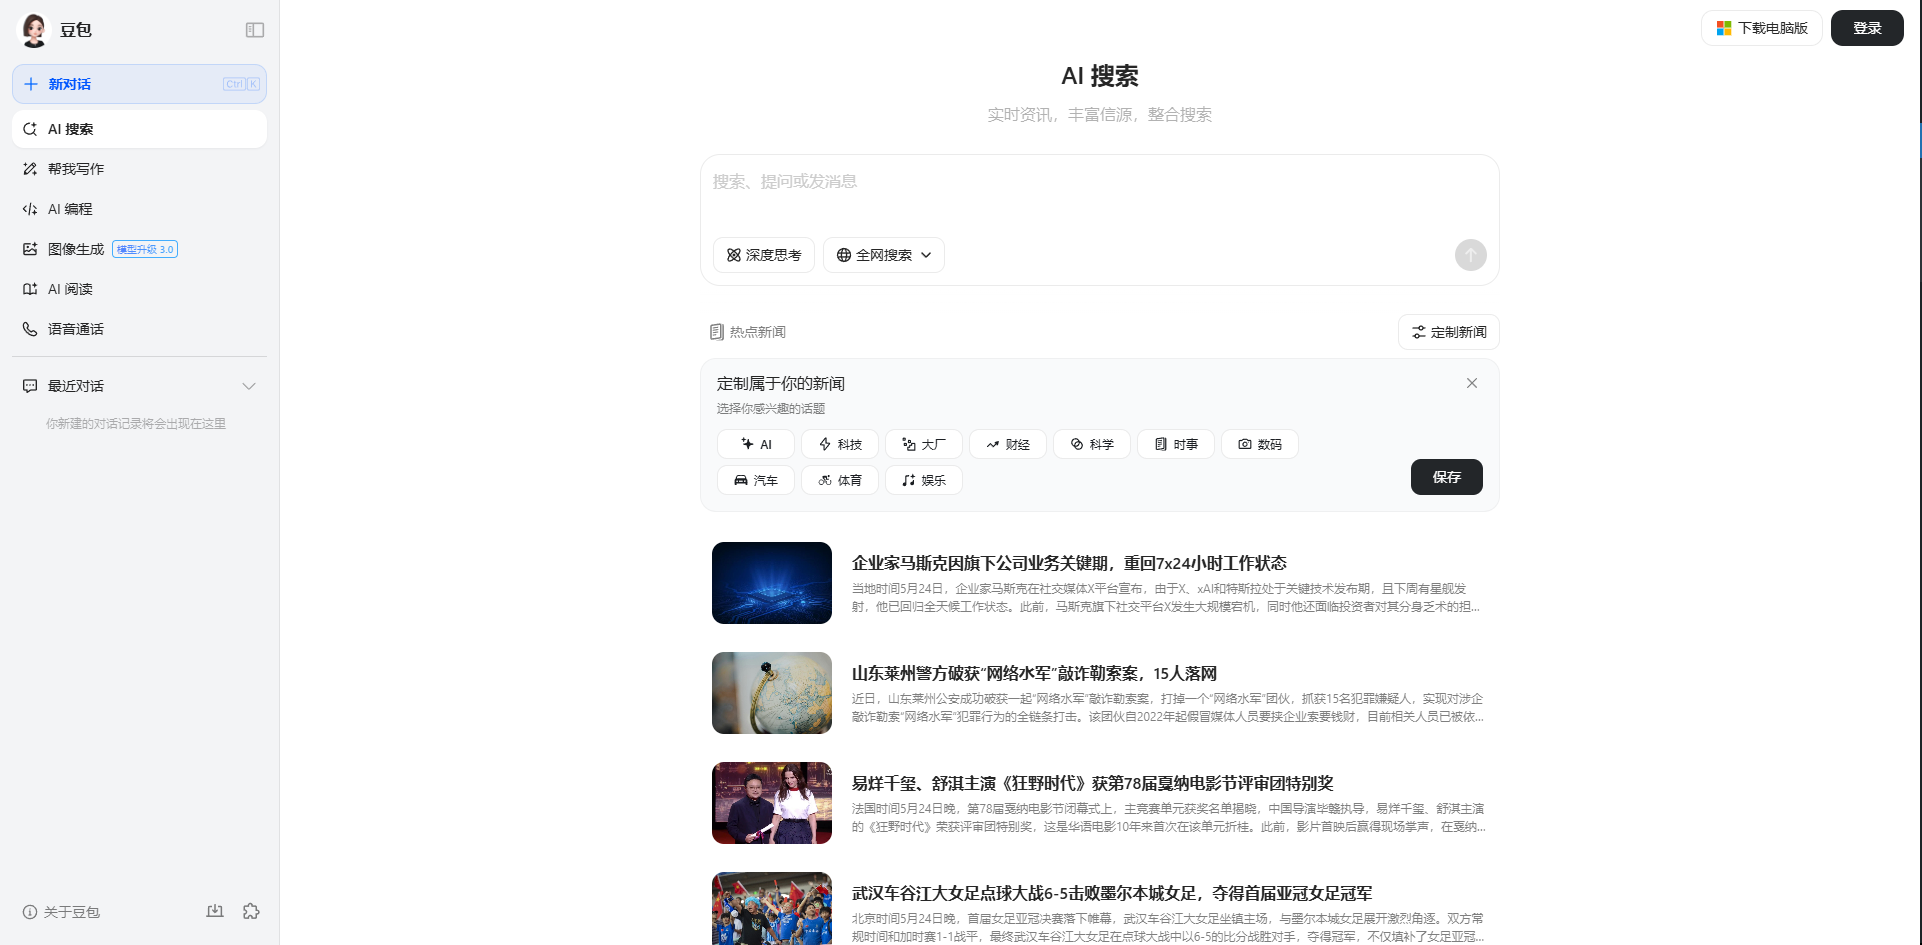Open headline 易烊千玺、舒淇主演《狂野时代》
Image resolution: width=1922 pixels, height=945 pixels.
tap(1093, 783)
